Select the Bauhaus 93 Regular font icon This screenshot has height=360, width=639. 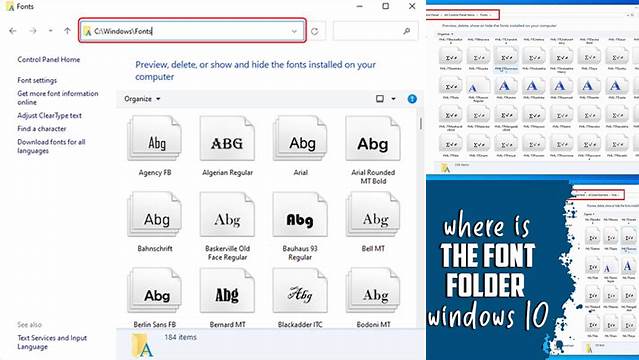tap(300, 214)
